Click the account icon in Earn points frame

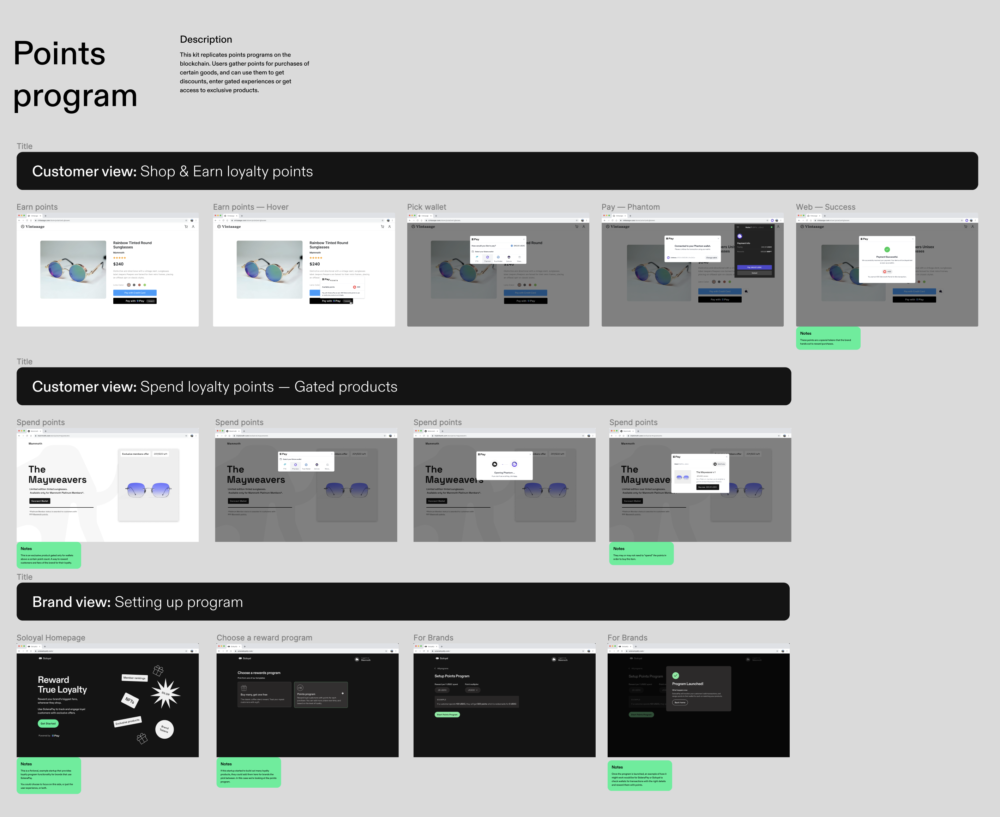tap(193, 226)
